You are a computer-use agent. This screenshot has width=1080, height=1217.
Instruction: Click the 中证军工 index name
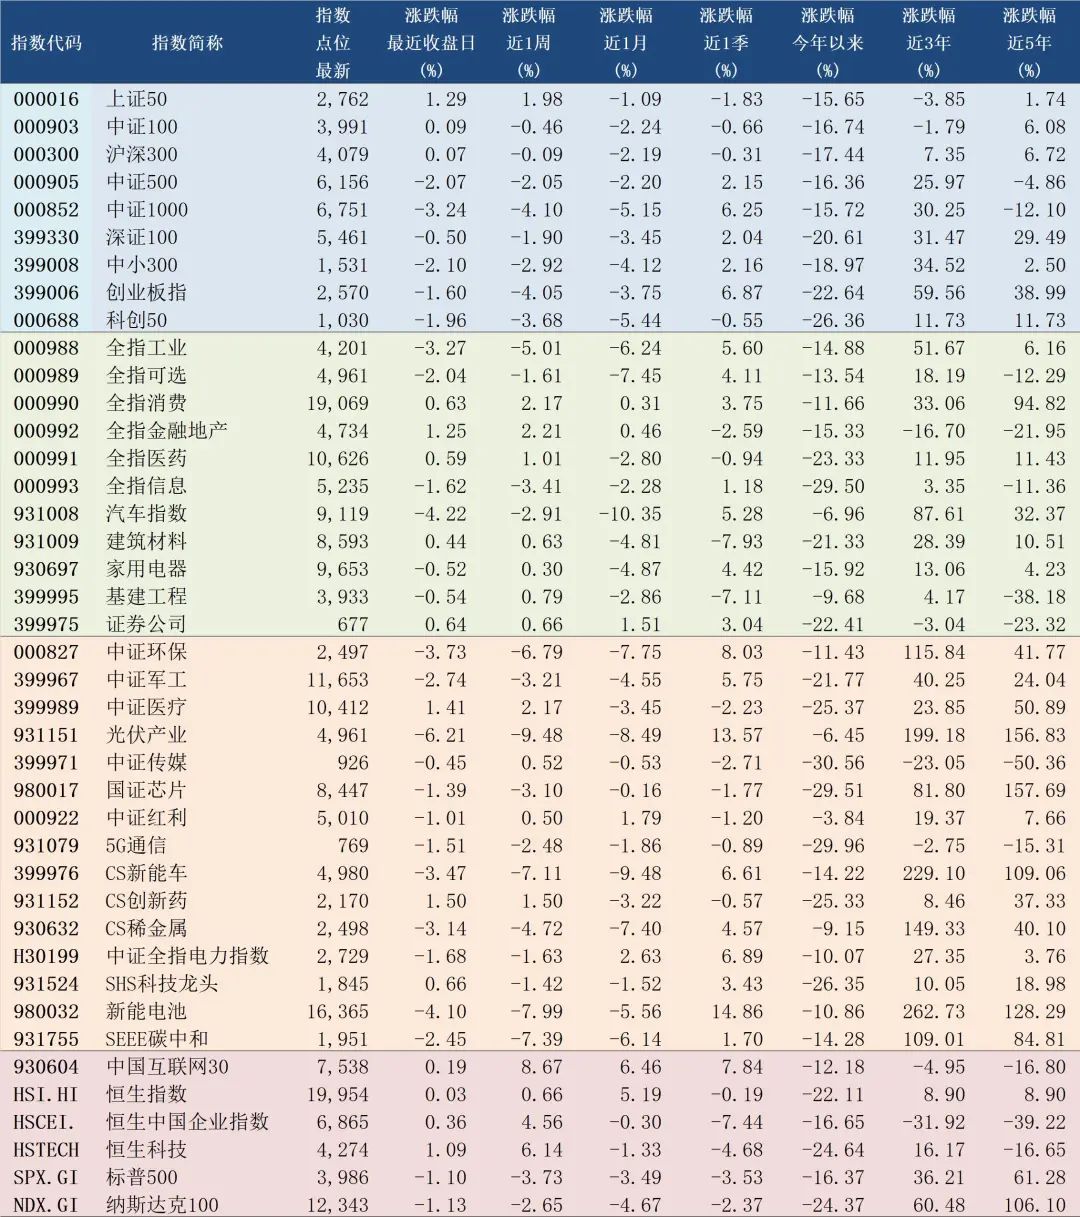[x=146, y=680]
